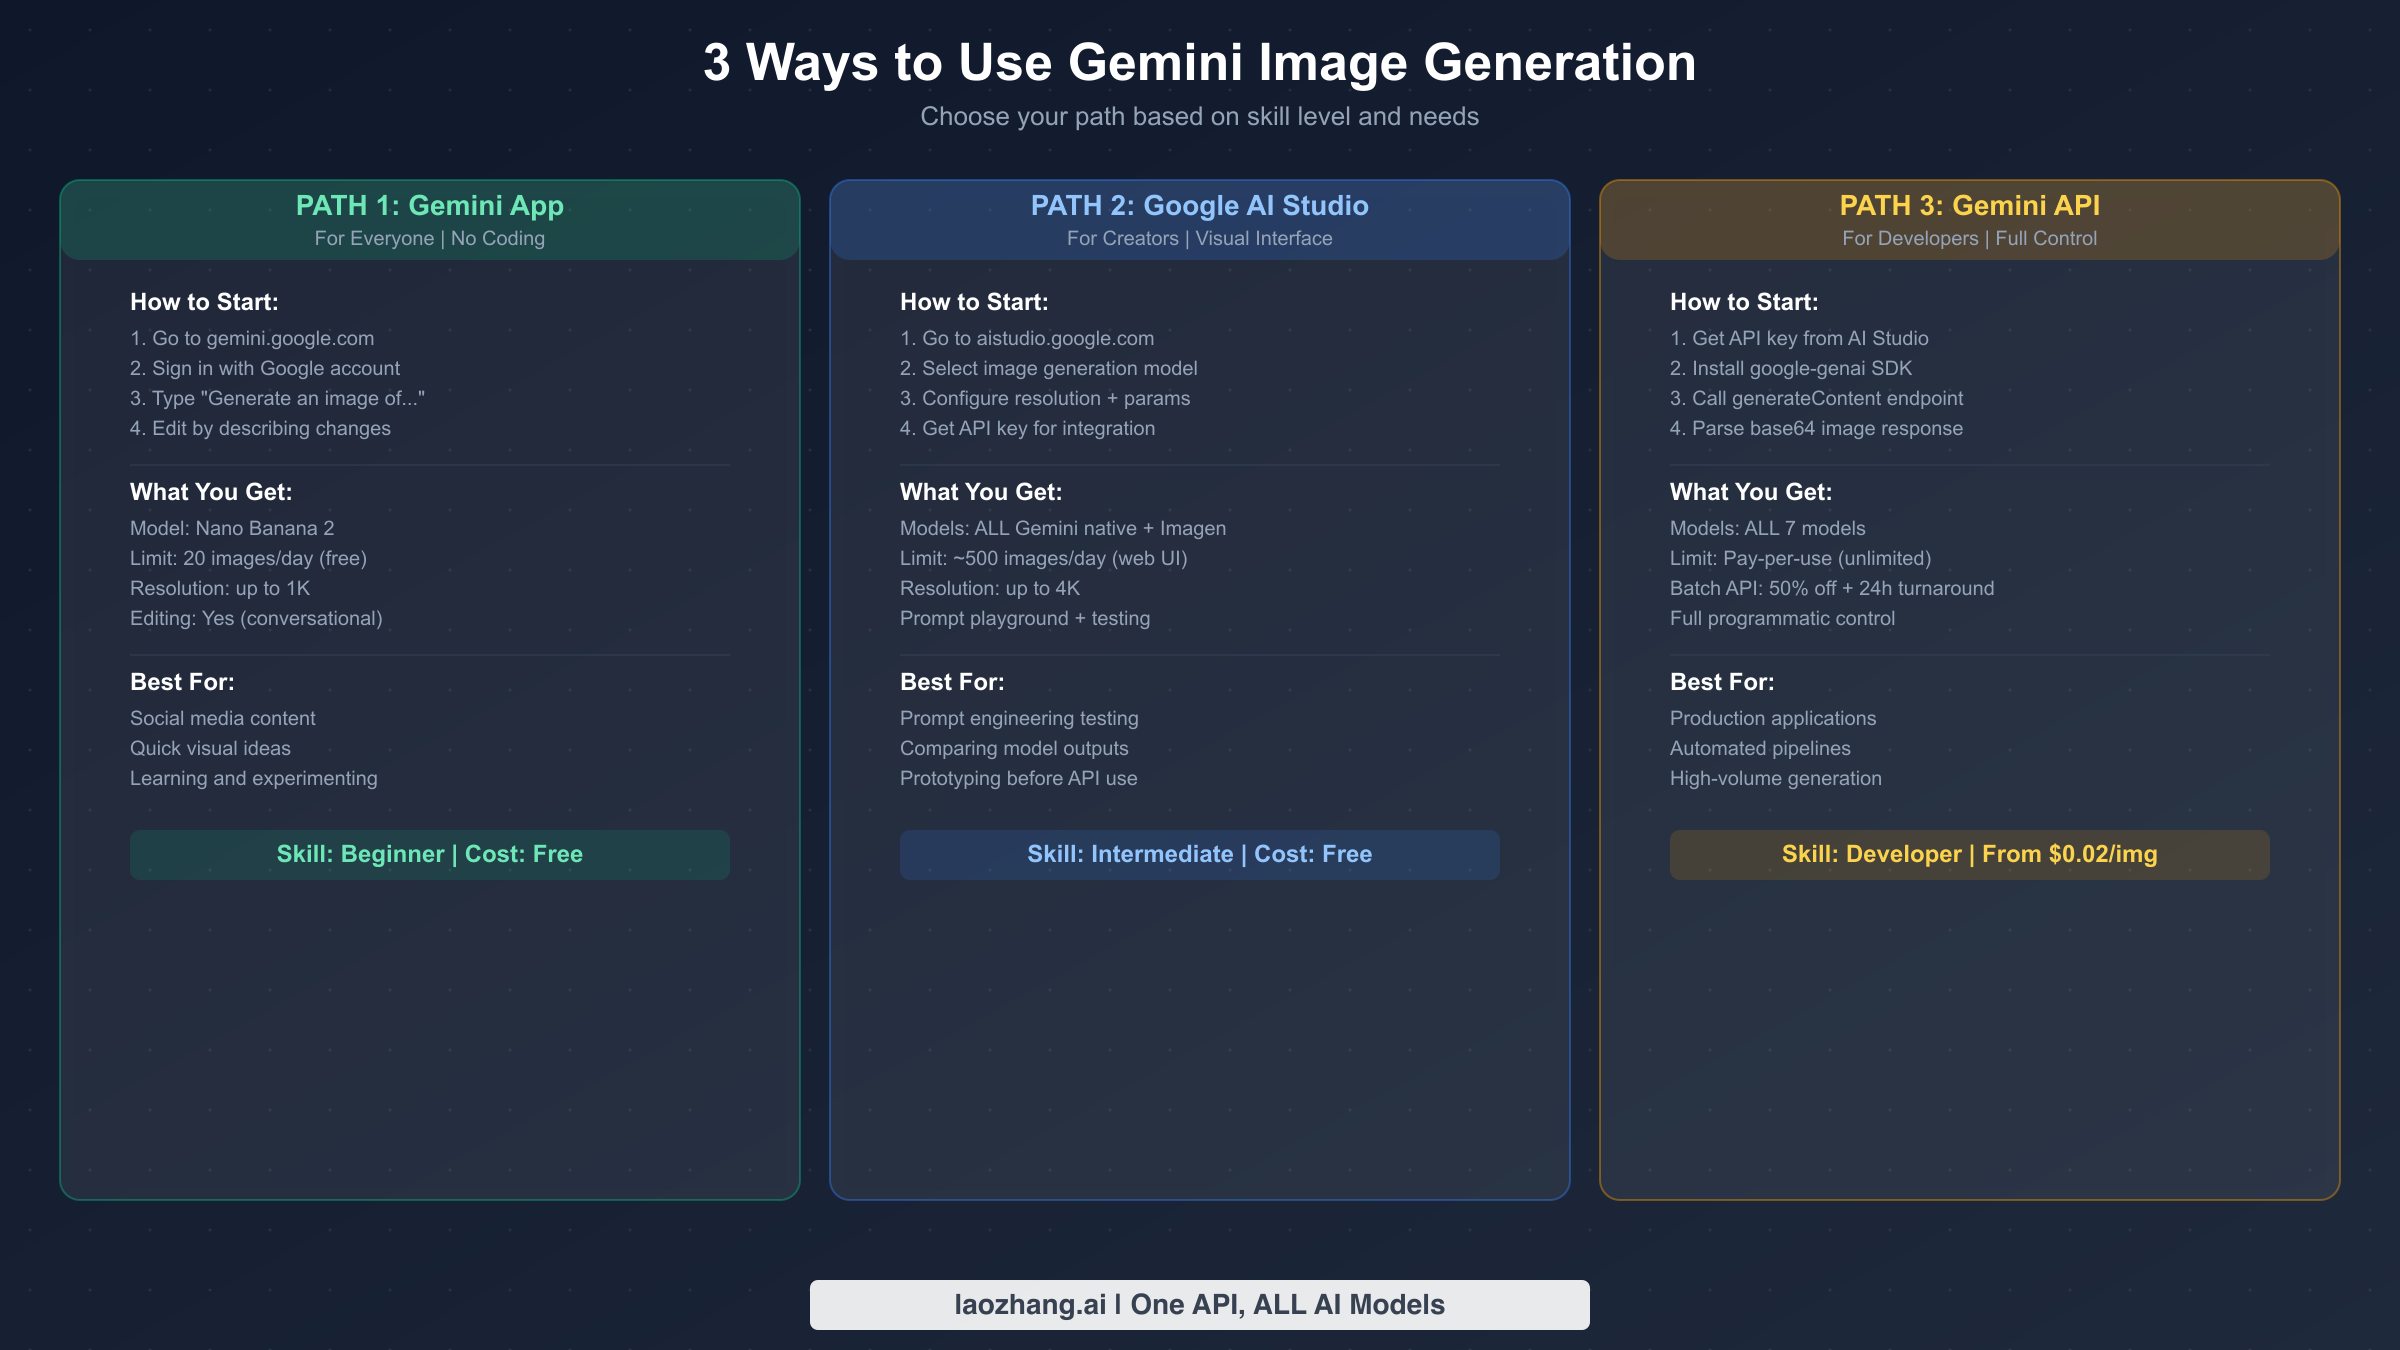
Task: Click the Best For heading in PATH 3
Action: pos(1722,681)
